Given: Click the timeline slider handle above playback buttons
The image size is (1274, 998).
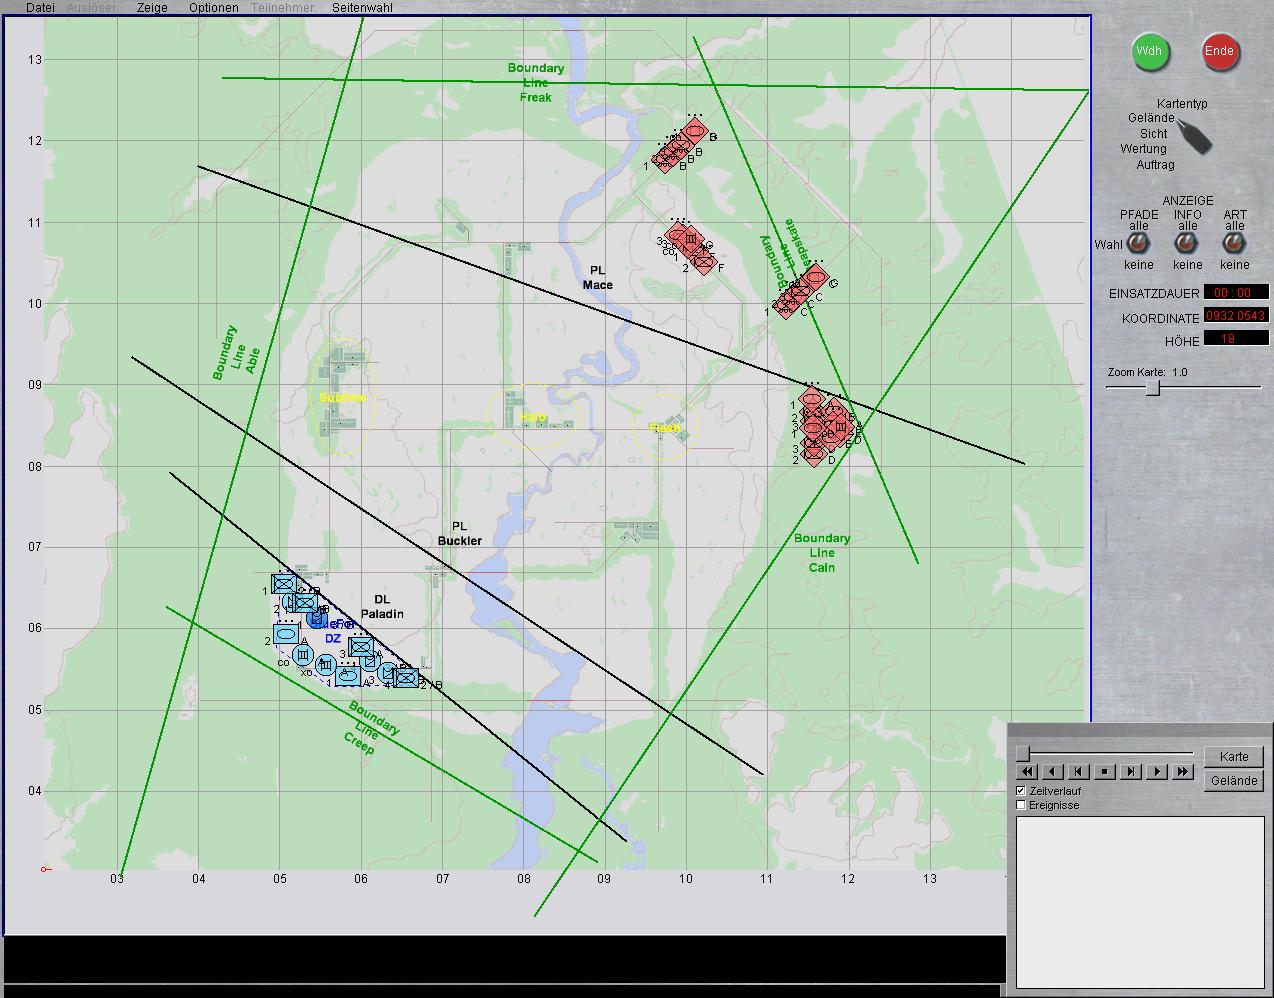Looking at the screenshot, I should point(1023,753).
